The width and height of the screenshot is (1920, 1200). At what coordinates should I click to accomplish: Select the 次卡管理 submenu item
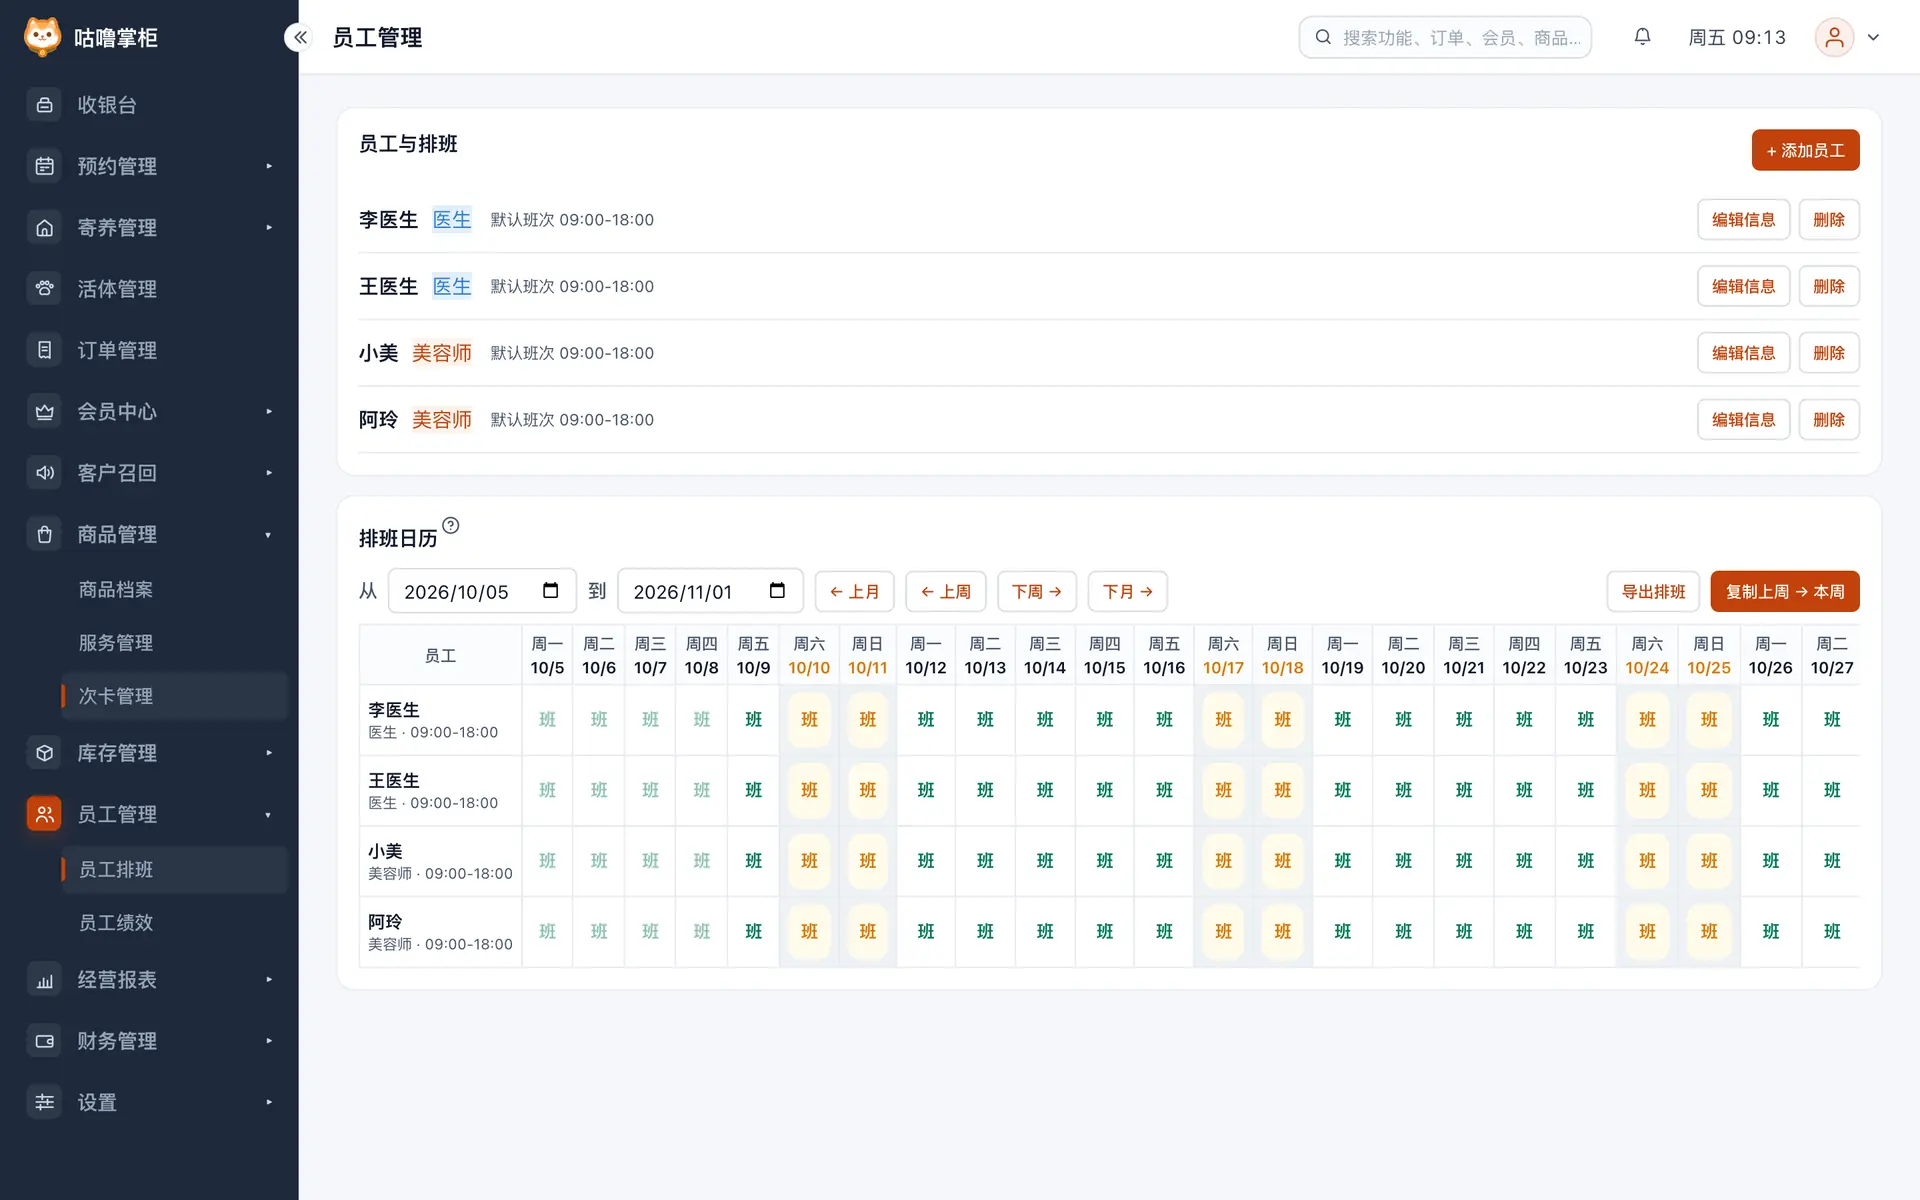174,696
